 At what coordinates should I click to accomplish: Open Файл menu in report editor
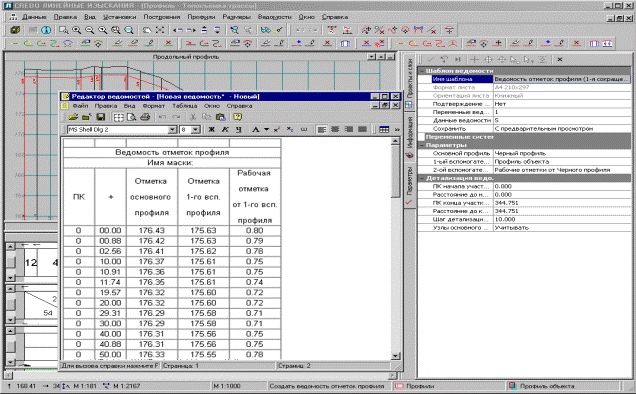click(x=80, y=106)
